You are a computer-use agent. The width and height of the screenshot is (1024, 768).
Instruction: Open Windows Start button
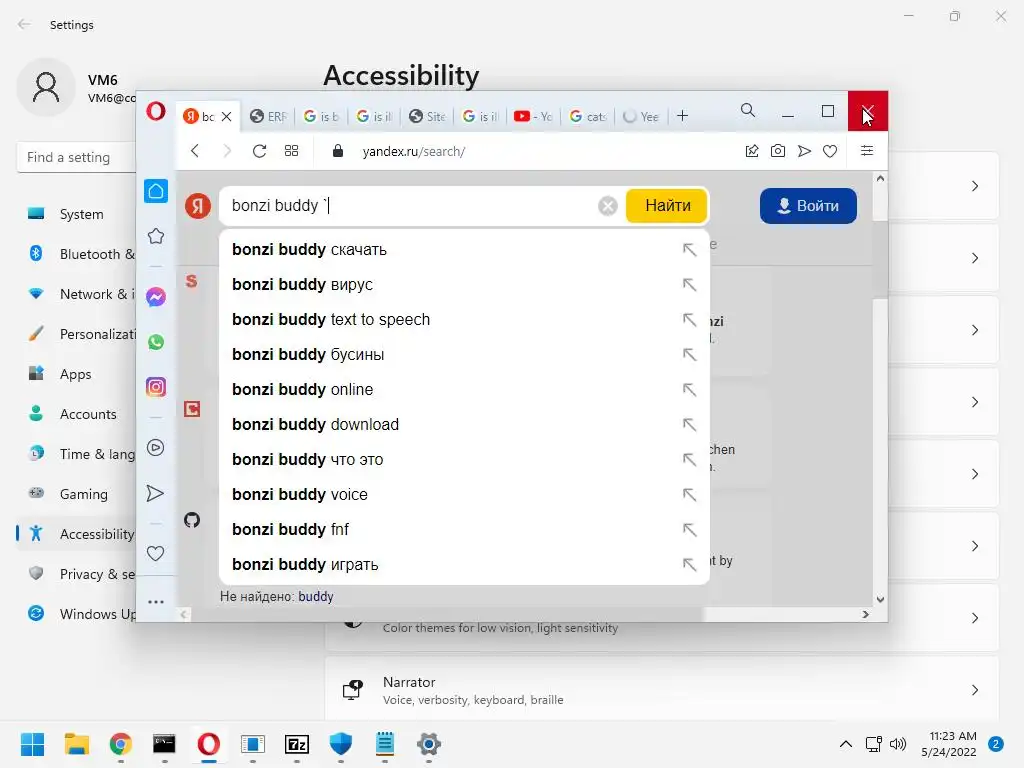(33, 744)
